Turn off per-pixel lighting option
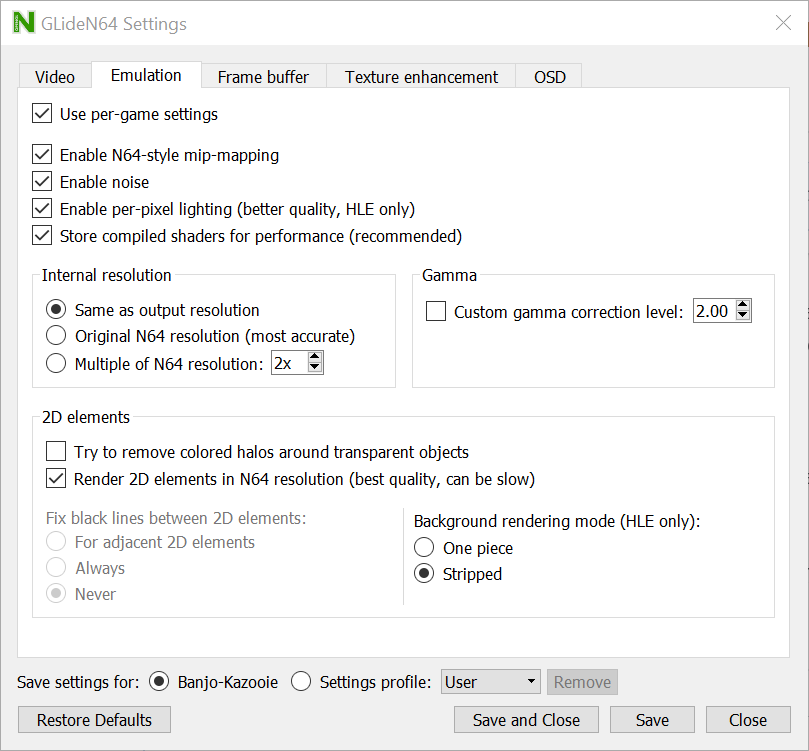Screen dimensions: 809x751 point(41,209)
